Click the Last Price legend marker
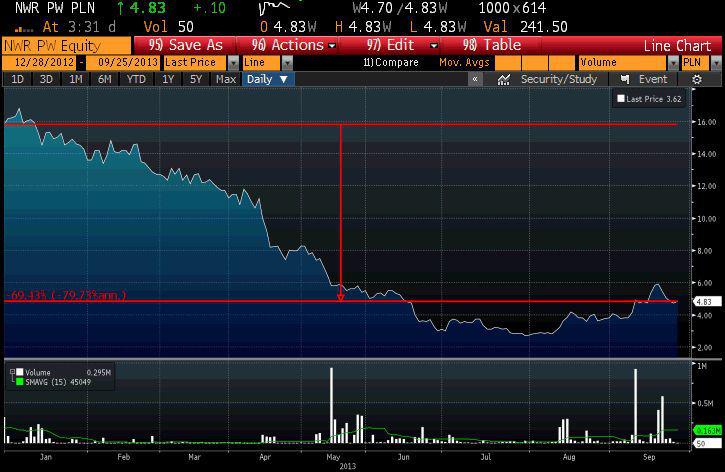Image resolution: width=725 pixels, height=472 pixels. 621,99
